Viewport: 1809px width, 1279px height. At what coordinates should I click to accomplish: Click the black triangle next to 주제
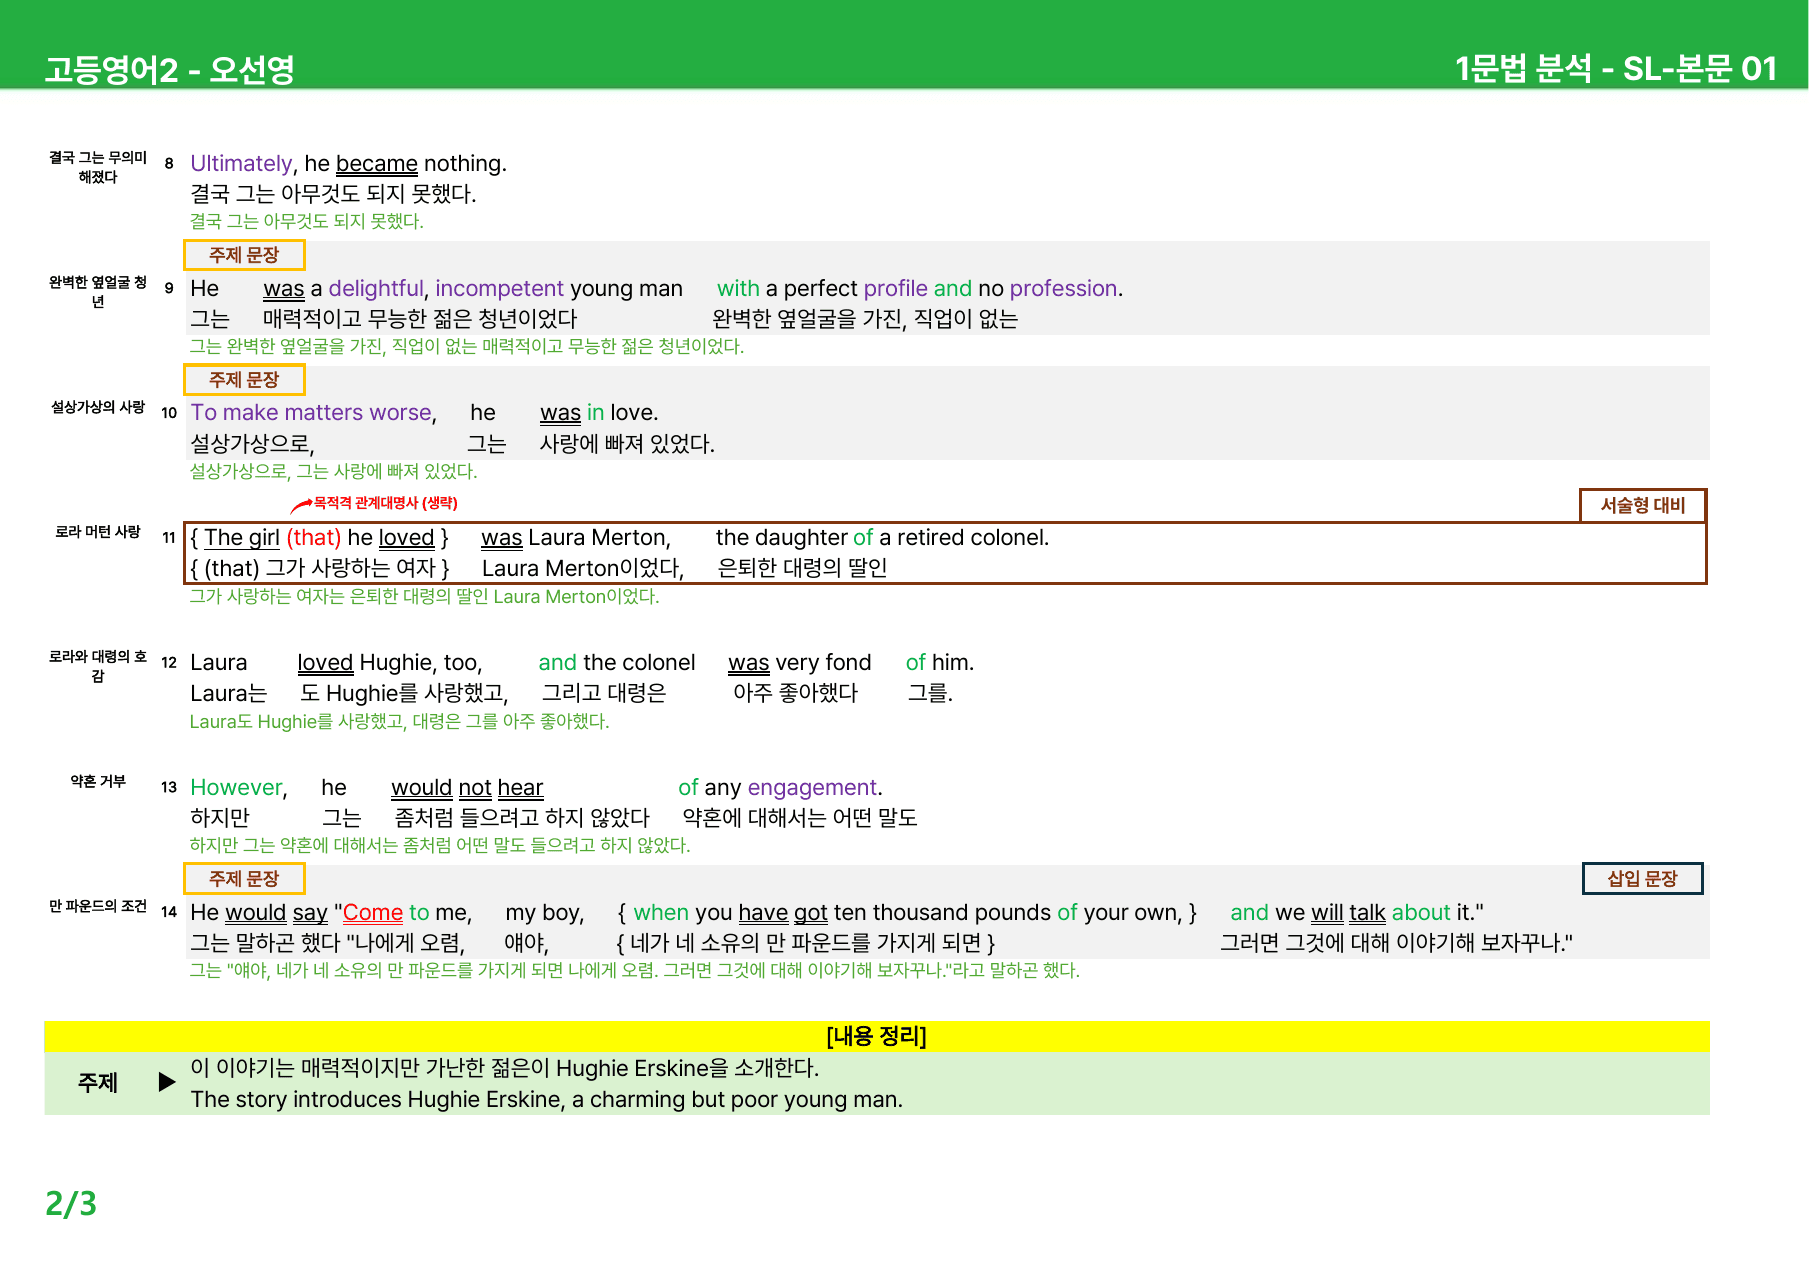pyautogui.click(x=167, y=1082)
